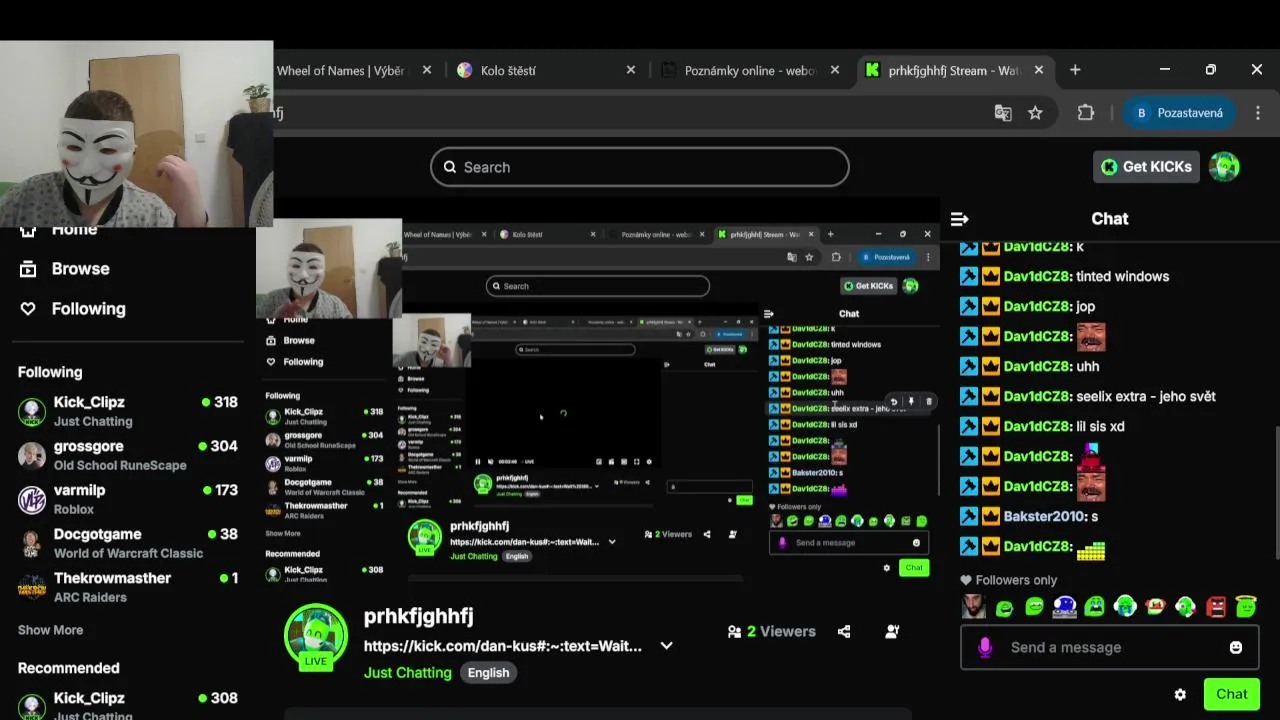Image resolution: width=1280 pixels, height=720 pixels.
Task: Expand the stream title chevron
Action: click(666, 646)
